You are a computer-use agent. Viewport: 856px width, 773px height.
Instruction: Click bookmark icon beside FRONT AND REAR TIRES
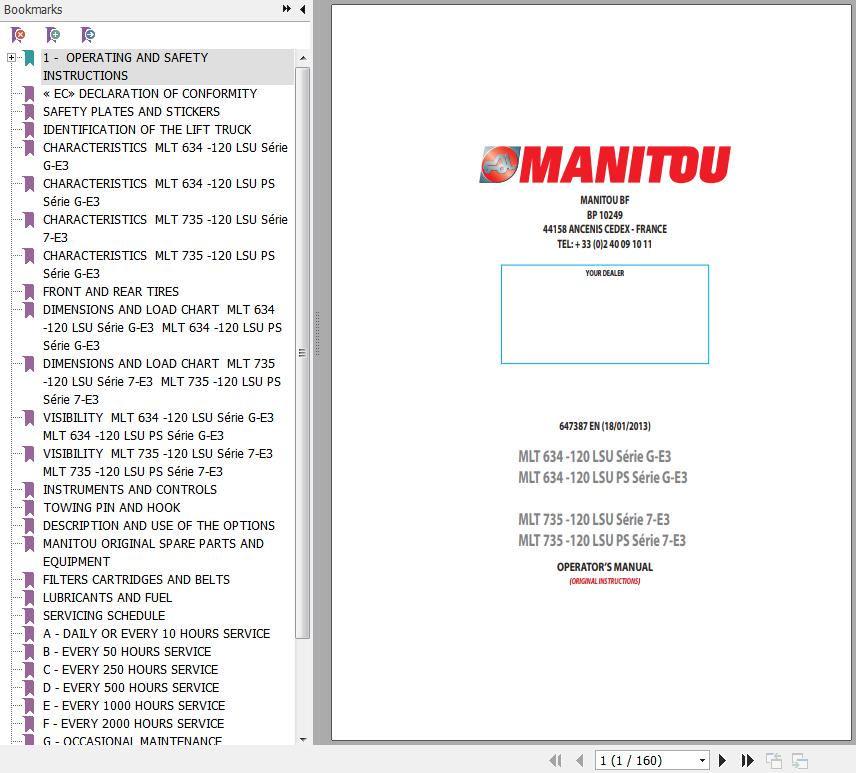click(29, 292)
